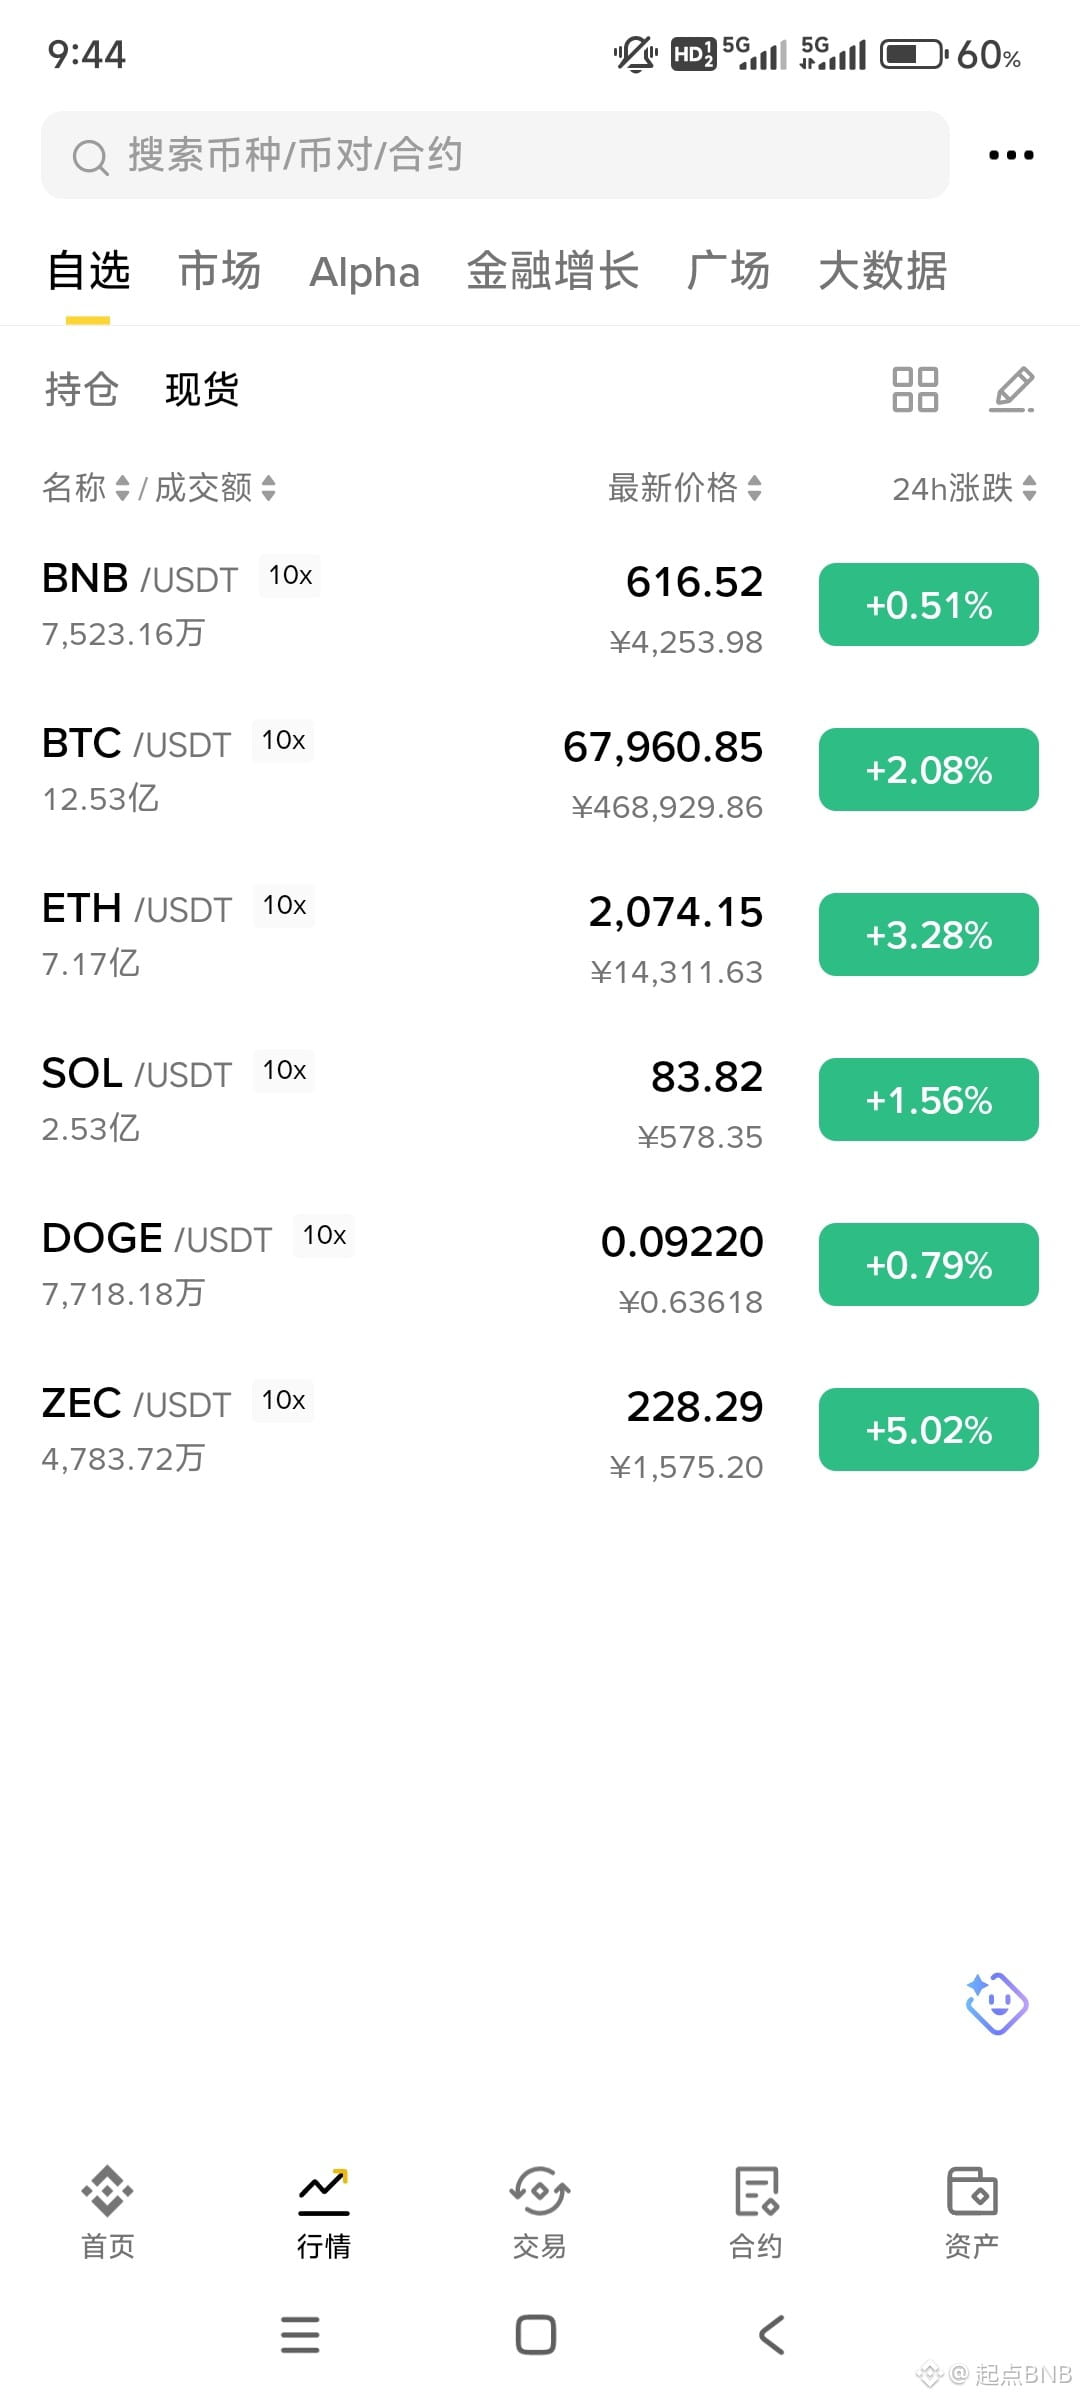Screen dimensions: 1080x2400
Task: Open the ETH/USDT pair row
Action: click(x=540, y=936)
